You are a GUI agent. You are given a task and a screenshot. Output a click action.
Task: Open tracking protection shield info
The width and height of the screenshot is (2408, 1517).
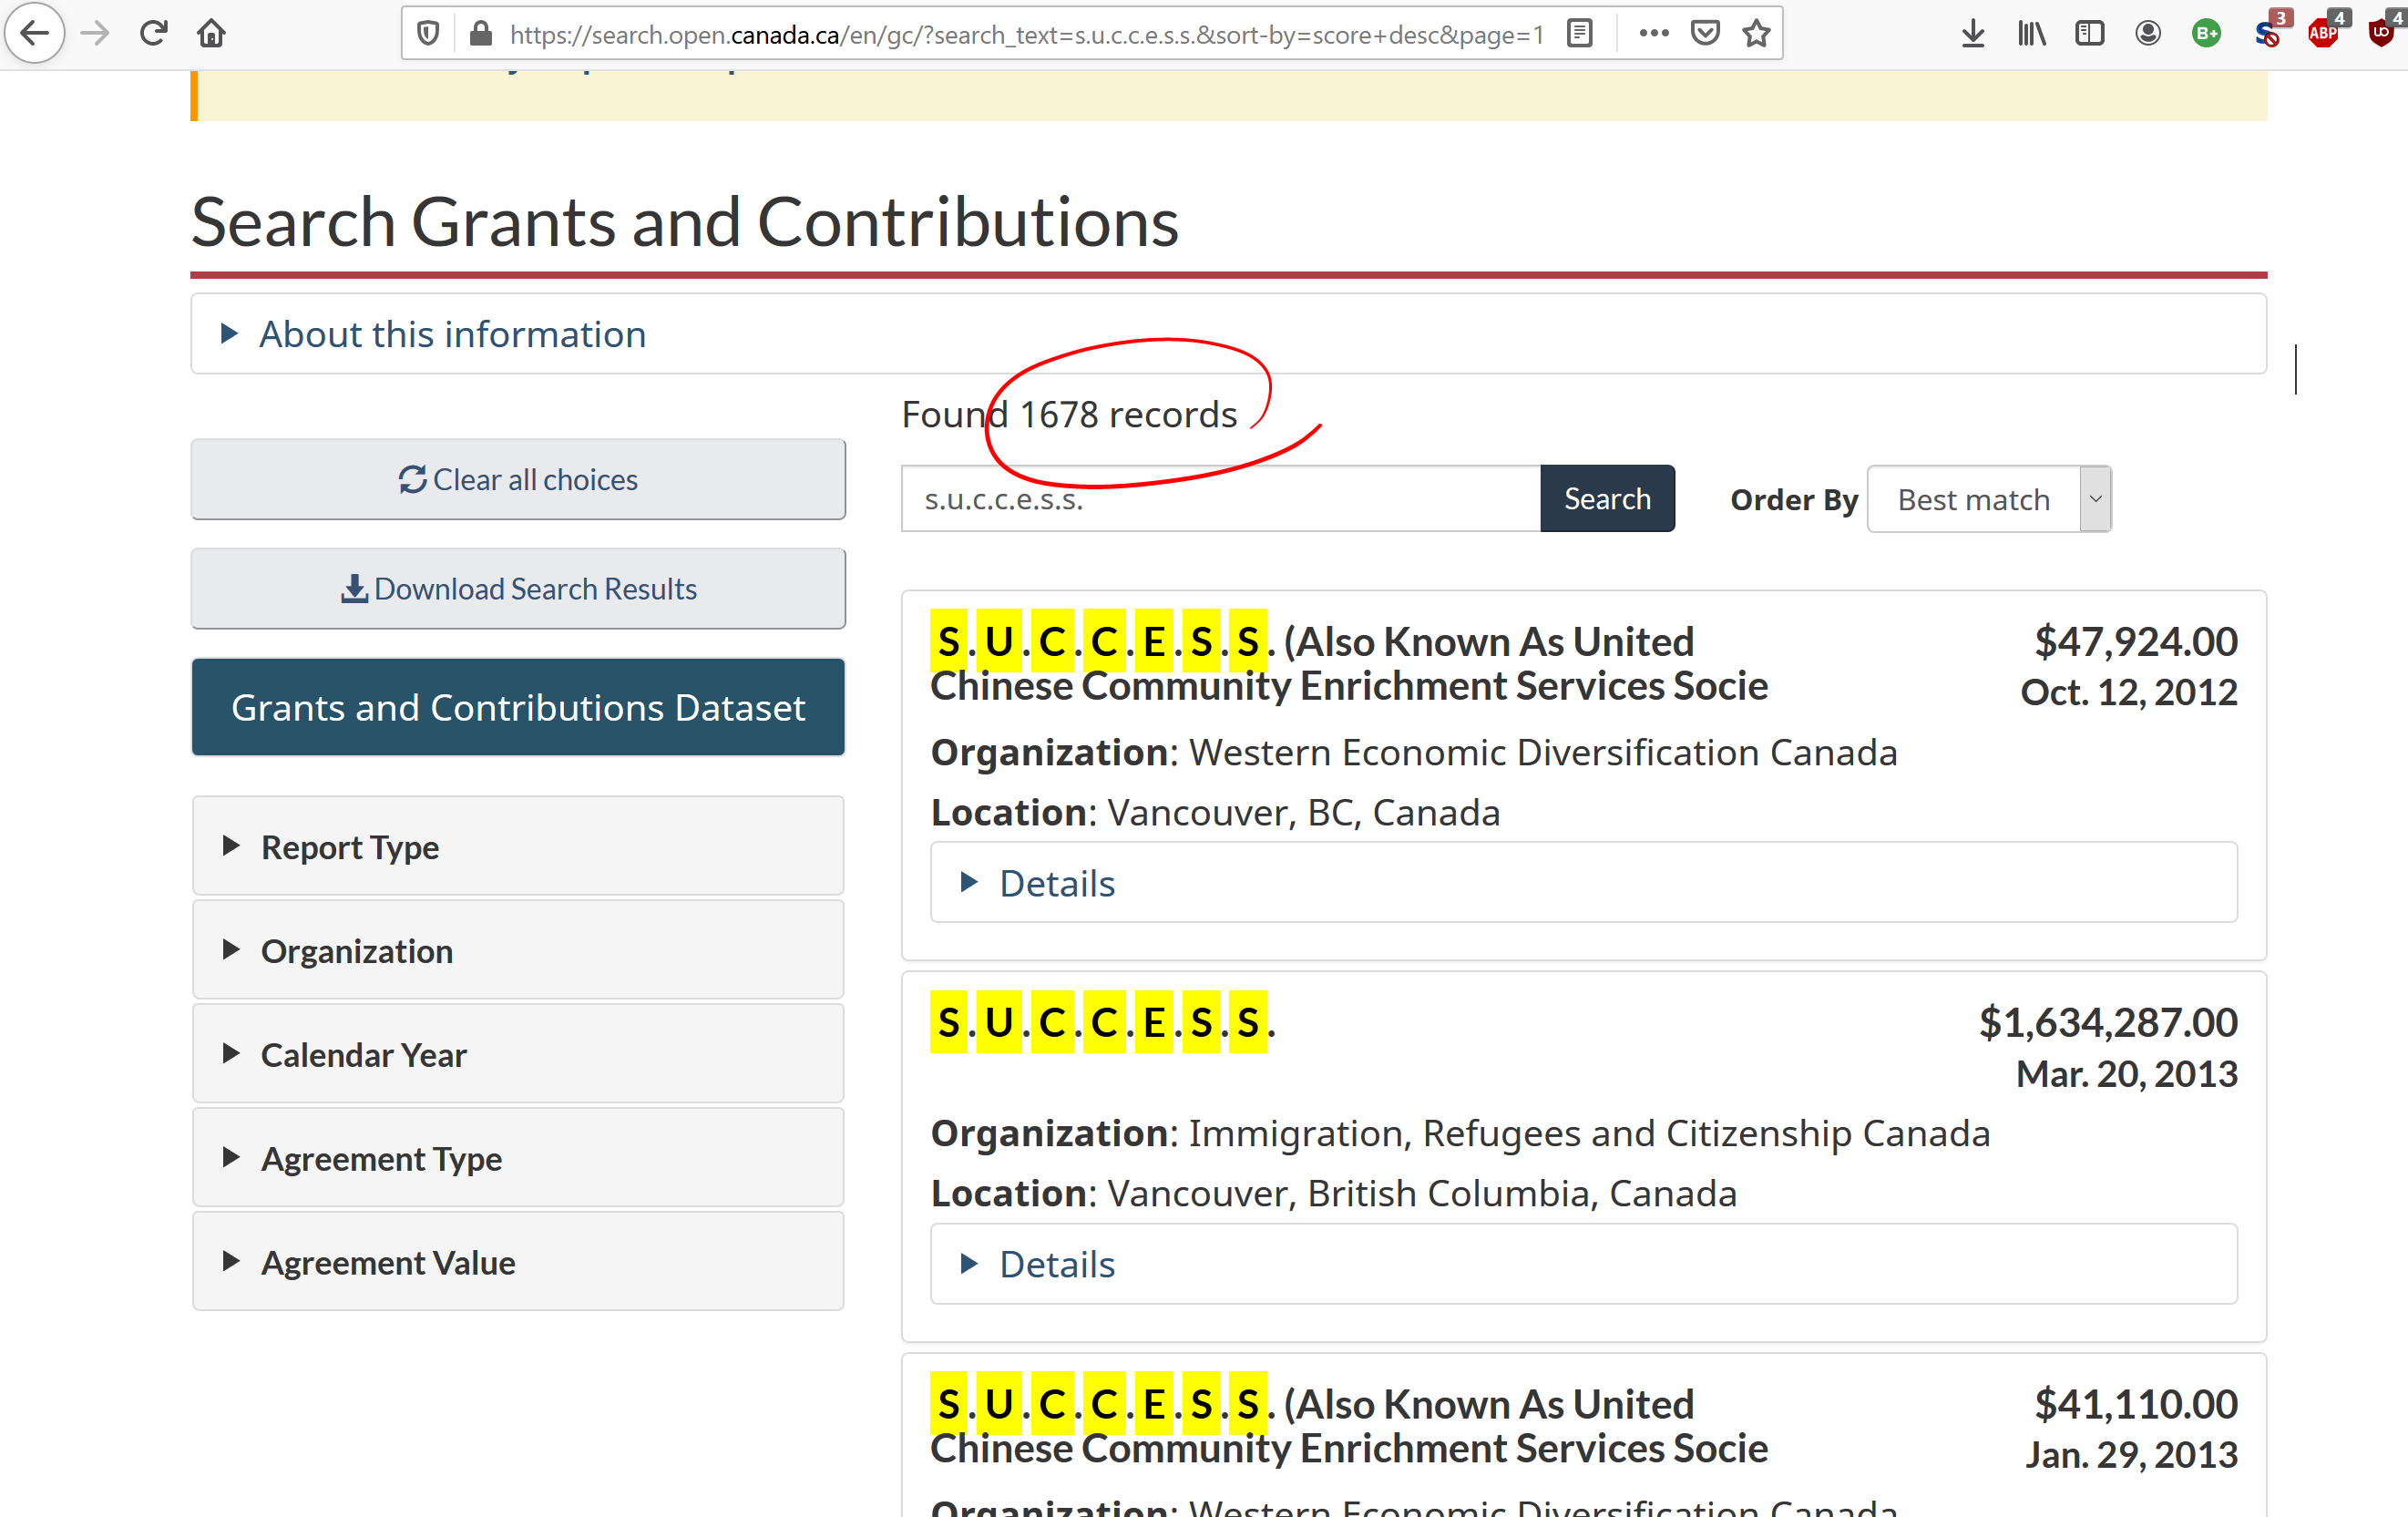point(428,34)
